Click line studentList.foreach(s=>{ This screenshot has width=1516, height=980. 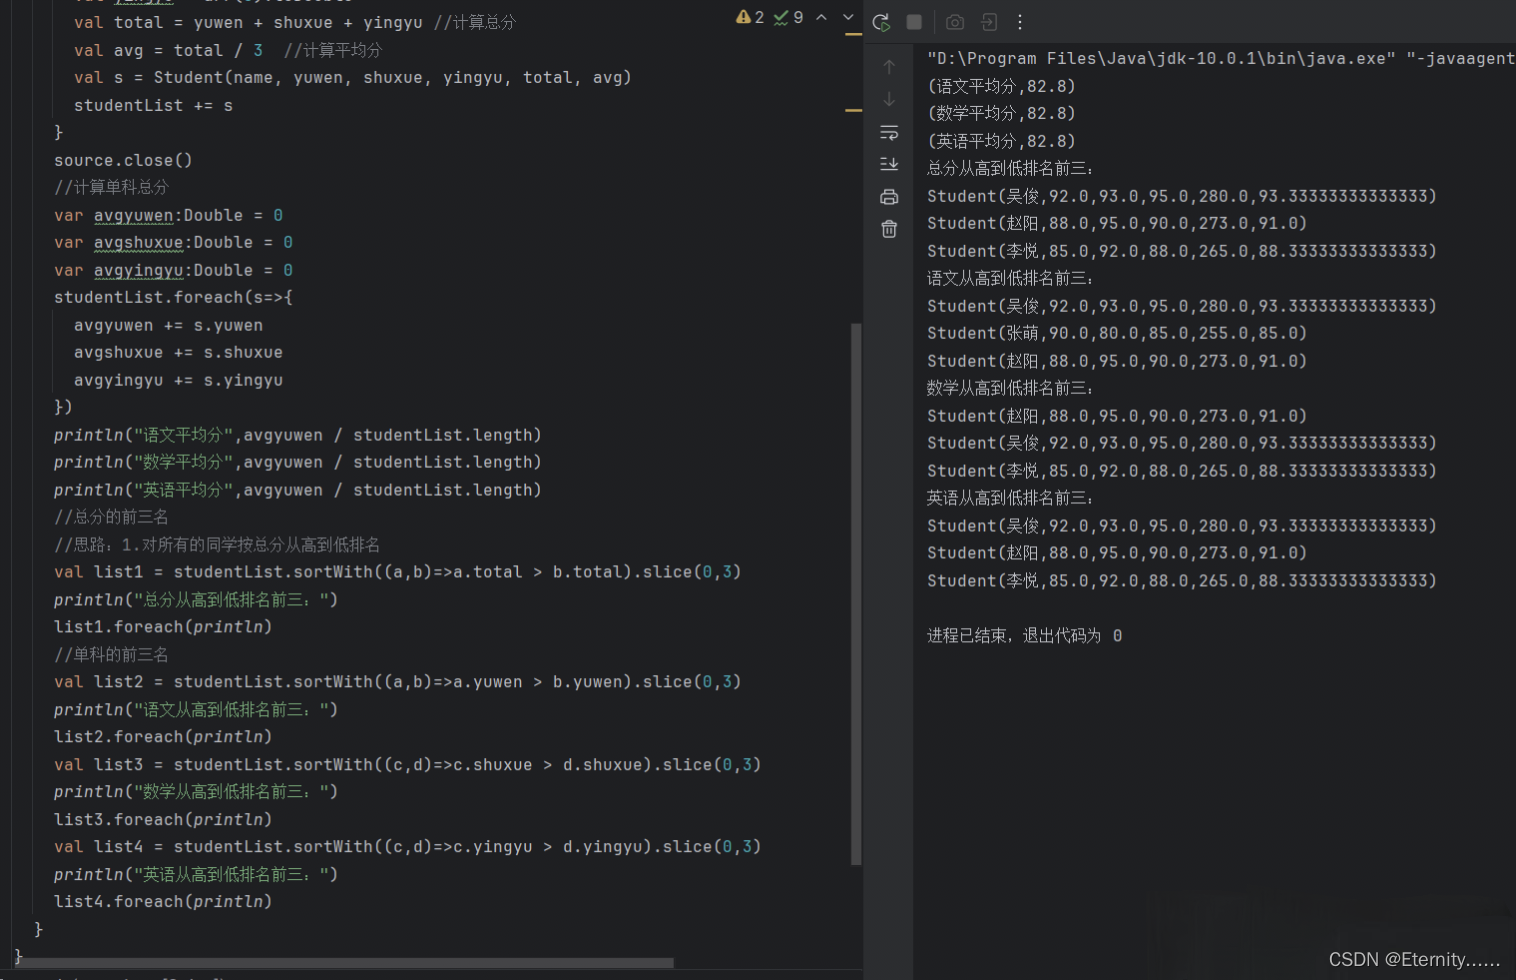pyautogui.click(x=173, y=297)
